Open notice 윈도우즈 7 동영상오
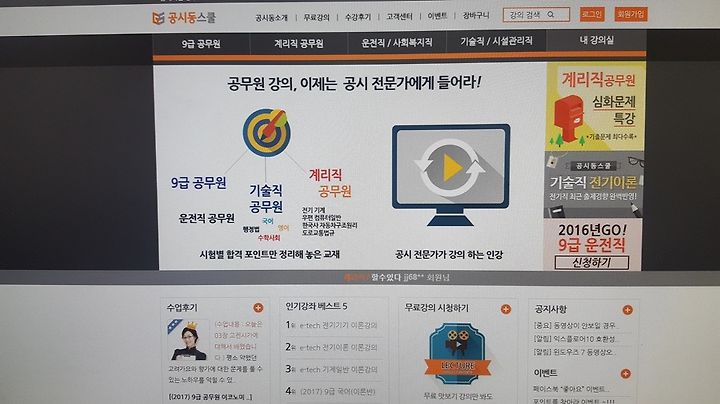The width and height of the screenshot is (720, 404). (x=574, y=353)
